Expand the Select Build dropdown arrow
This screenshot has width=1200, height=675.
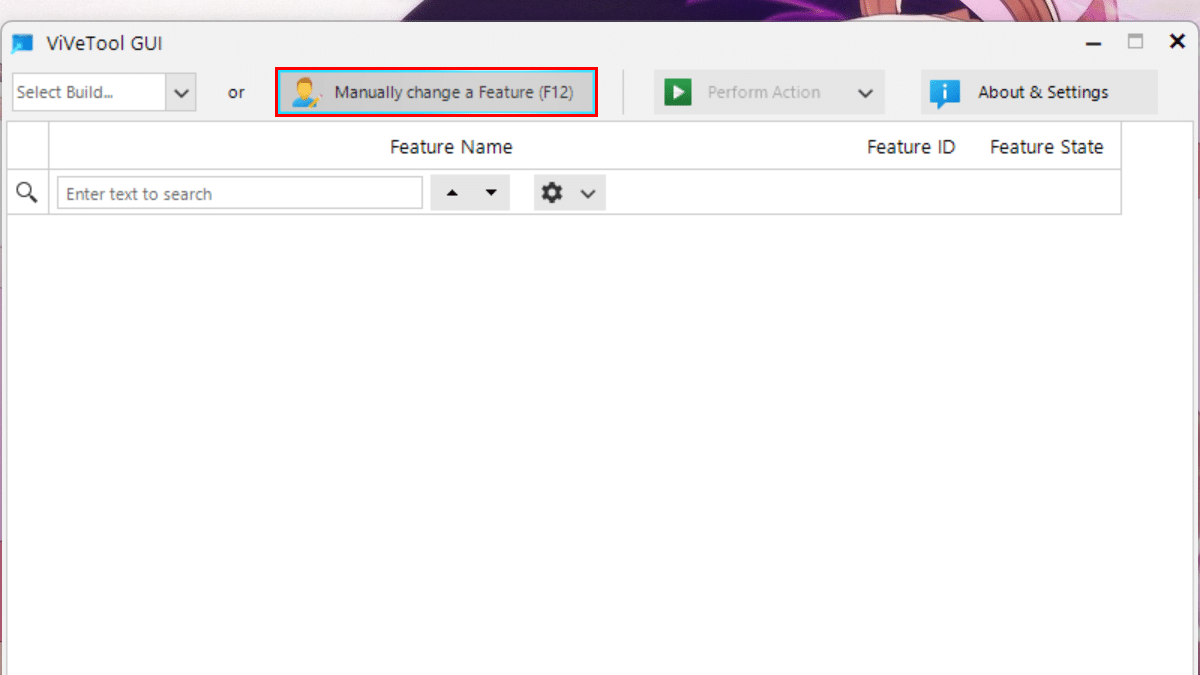tap(181, 92)
